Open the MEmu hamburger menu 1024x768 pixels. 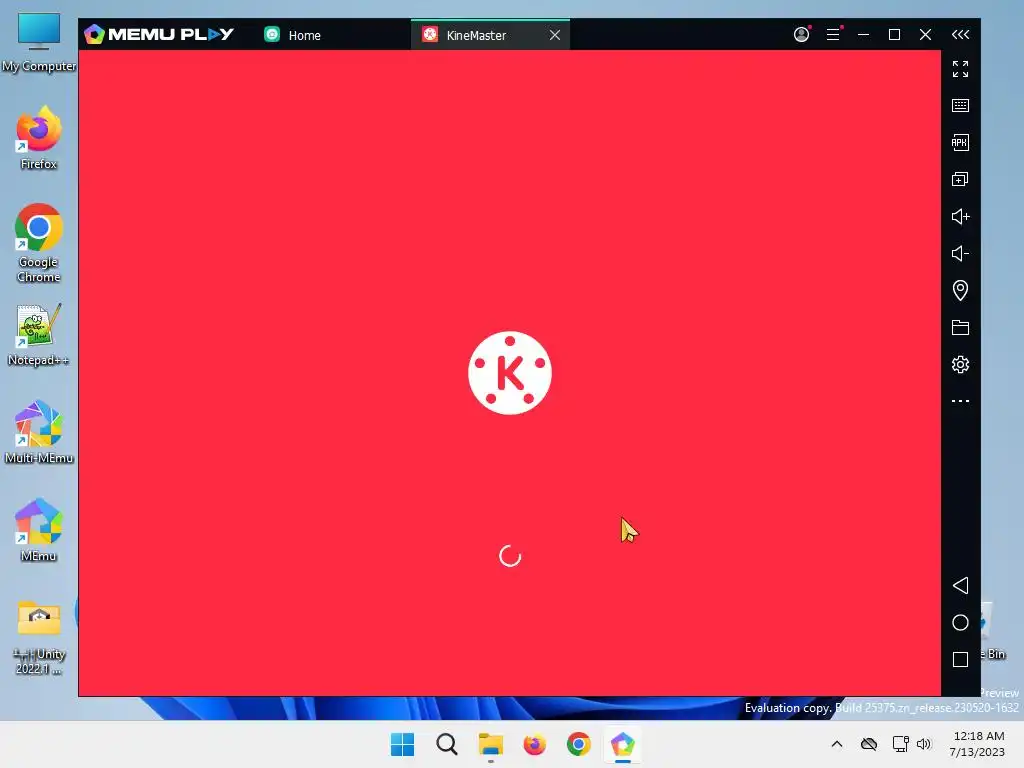[x=833, y=35]
